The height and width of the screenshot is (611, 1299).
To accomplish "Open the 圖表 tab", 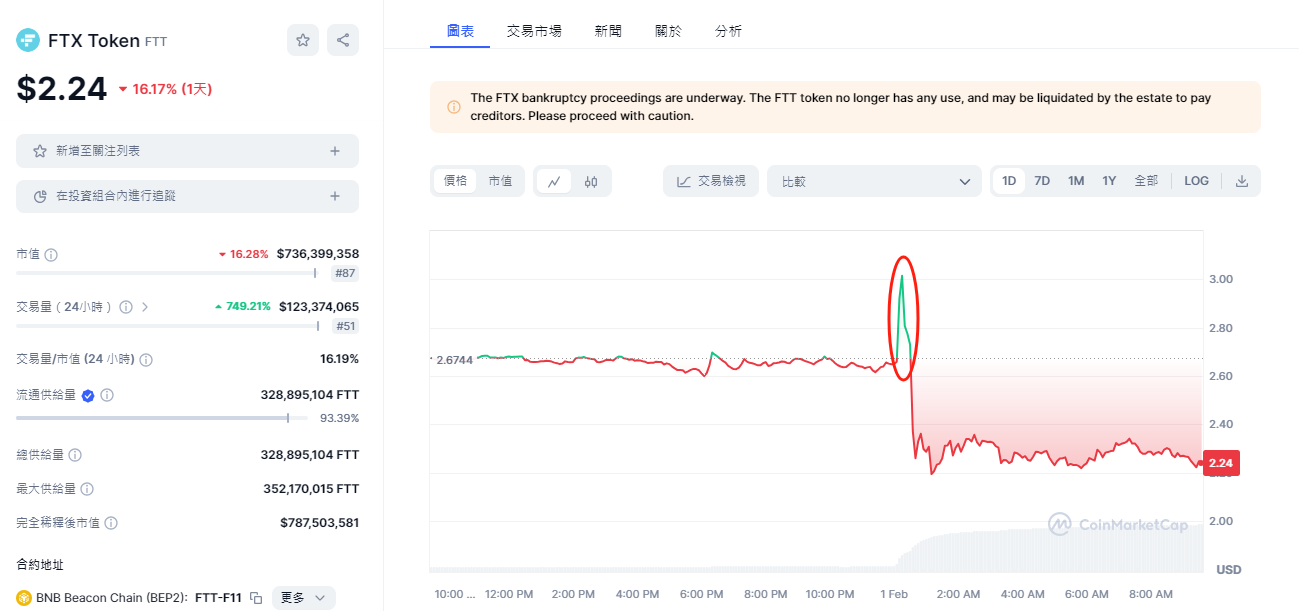I will 460,31.
